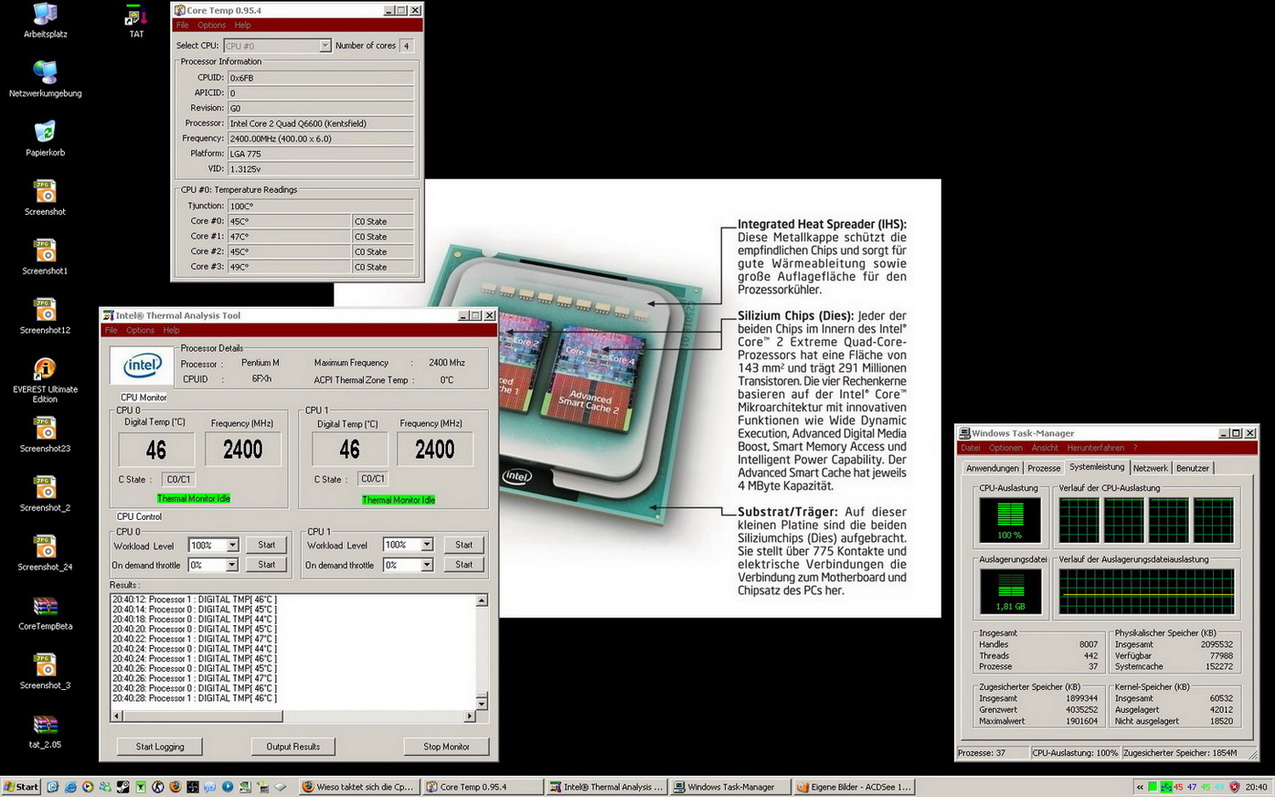The image size is (1275, 797).
Task: Click the Output Results button
Action: coord(293,746)
